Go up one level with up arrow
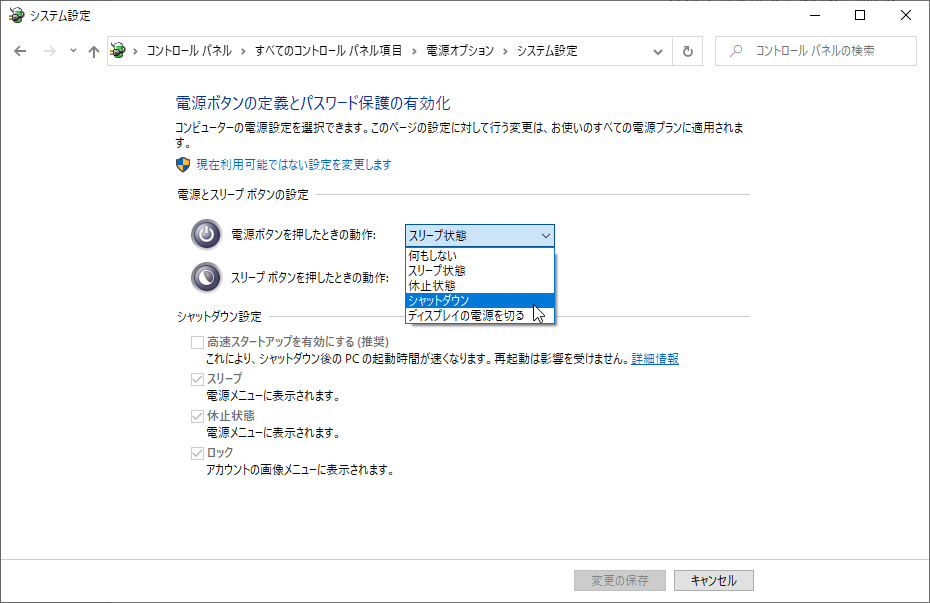Screen dimensions: 930x603 94,51
